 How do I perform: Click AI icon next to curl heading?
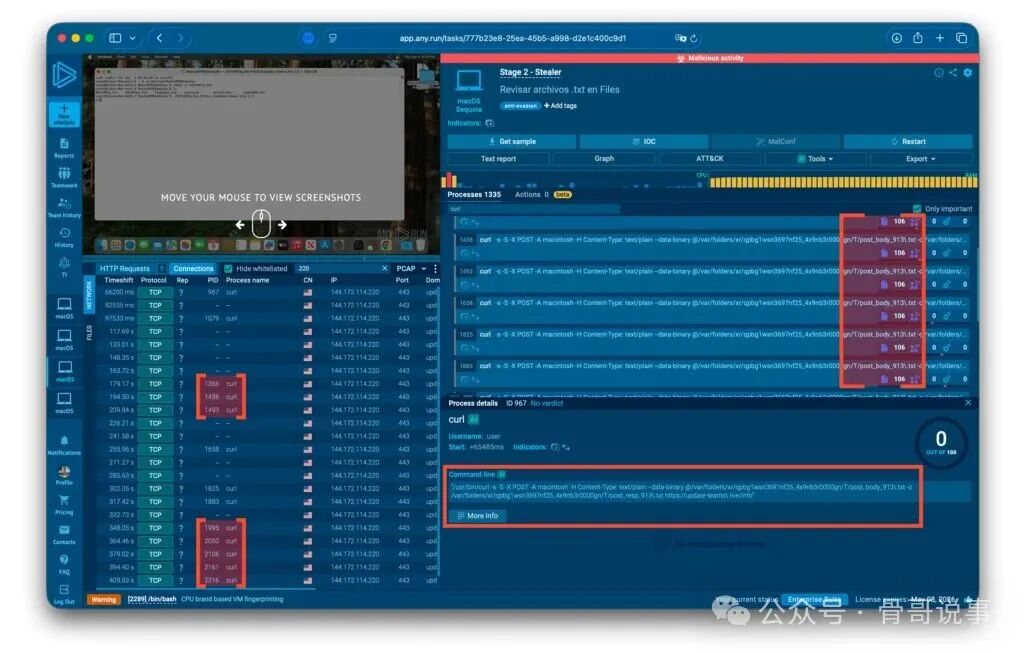(474, 419)
